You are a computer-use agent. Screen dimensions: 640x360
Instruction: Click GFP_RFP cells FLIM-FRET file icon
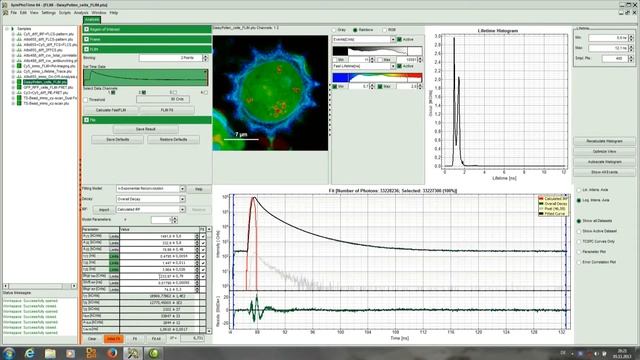tap(19, 87)
